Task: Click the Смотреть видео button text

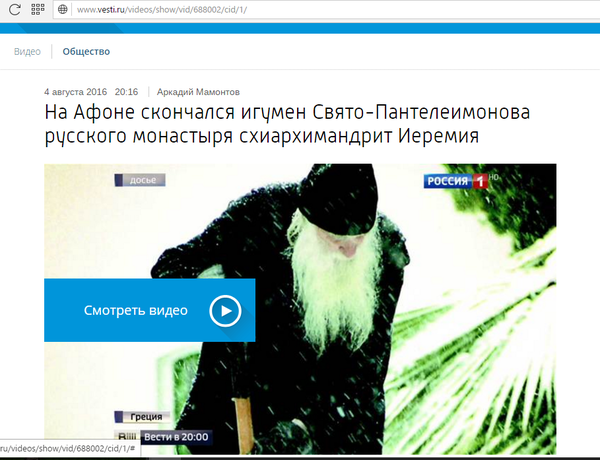Action: tap(136, 311)
